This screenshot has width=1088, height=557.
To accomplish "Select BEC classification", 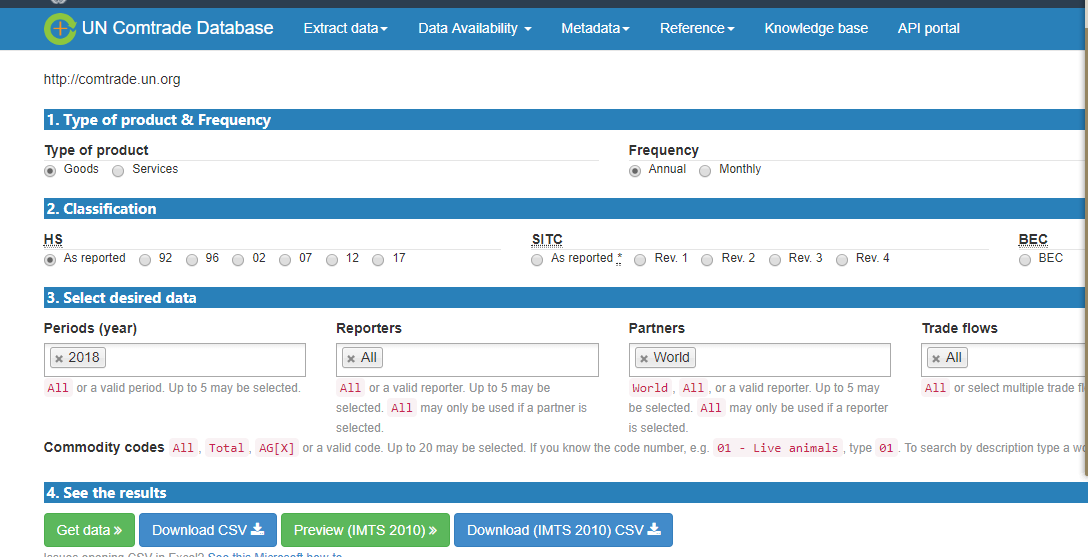I will click(1025, 260).
